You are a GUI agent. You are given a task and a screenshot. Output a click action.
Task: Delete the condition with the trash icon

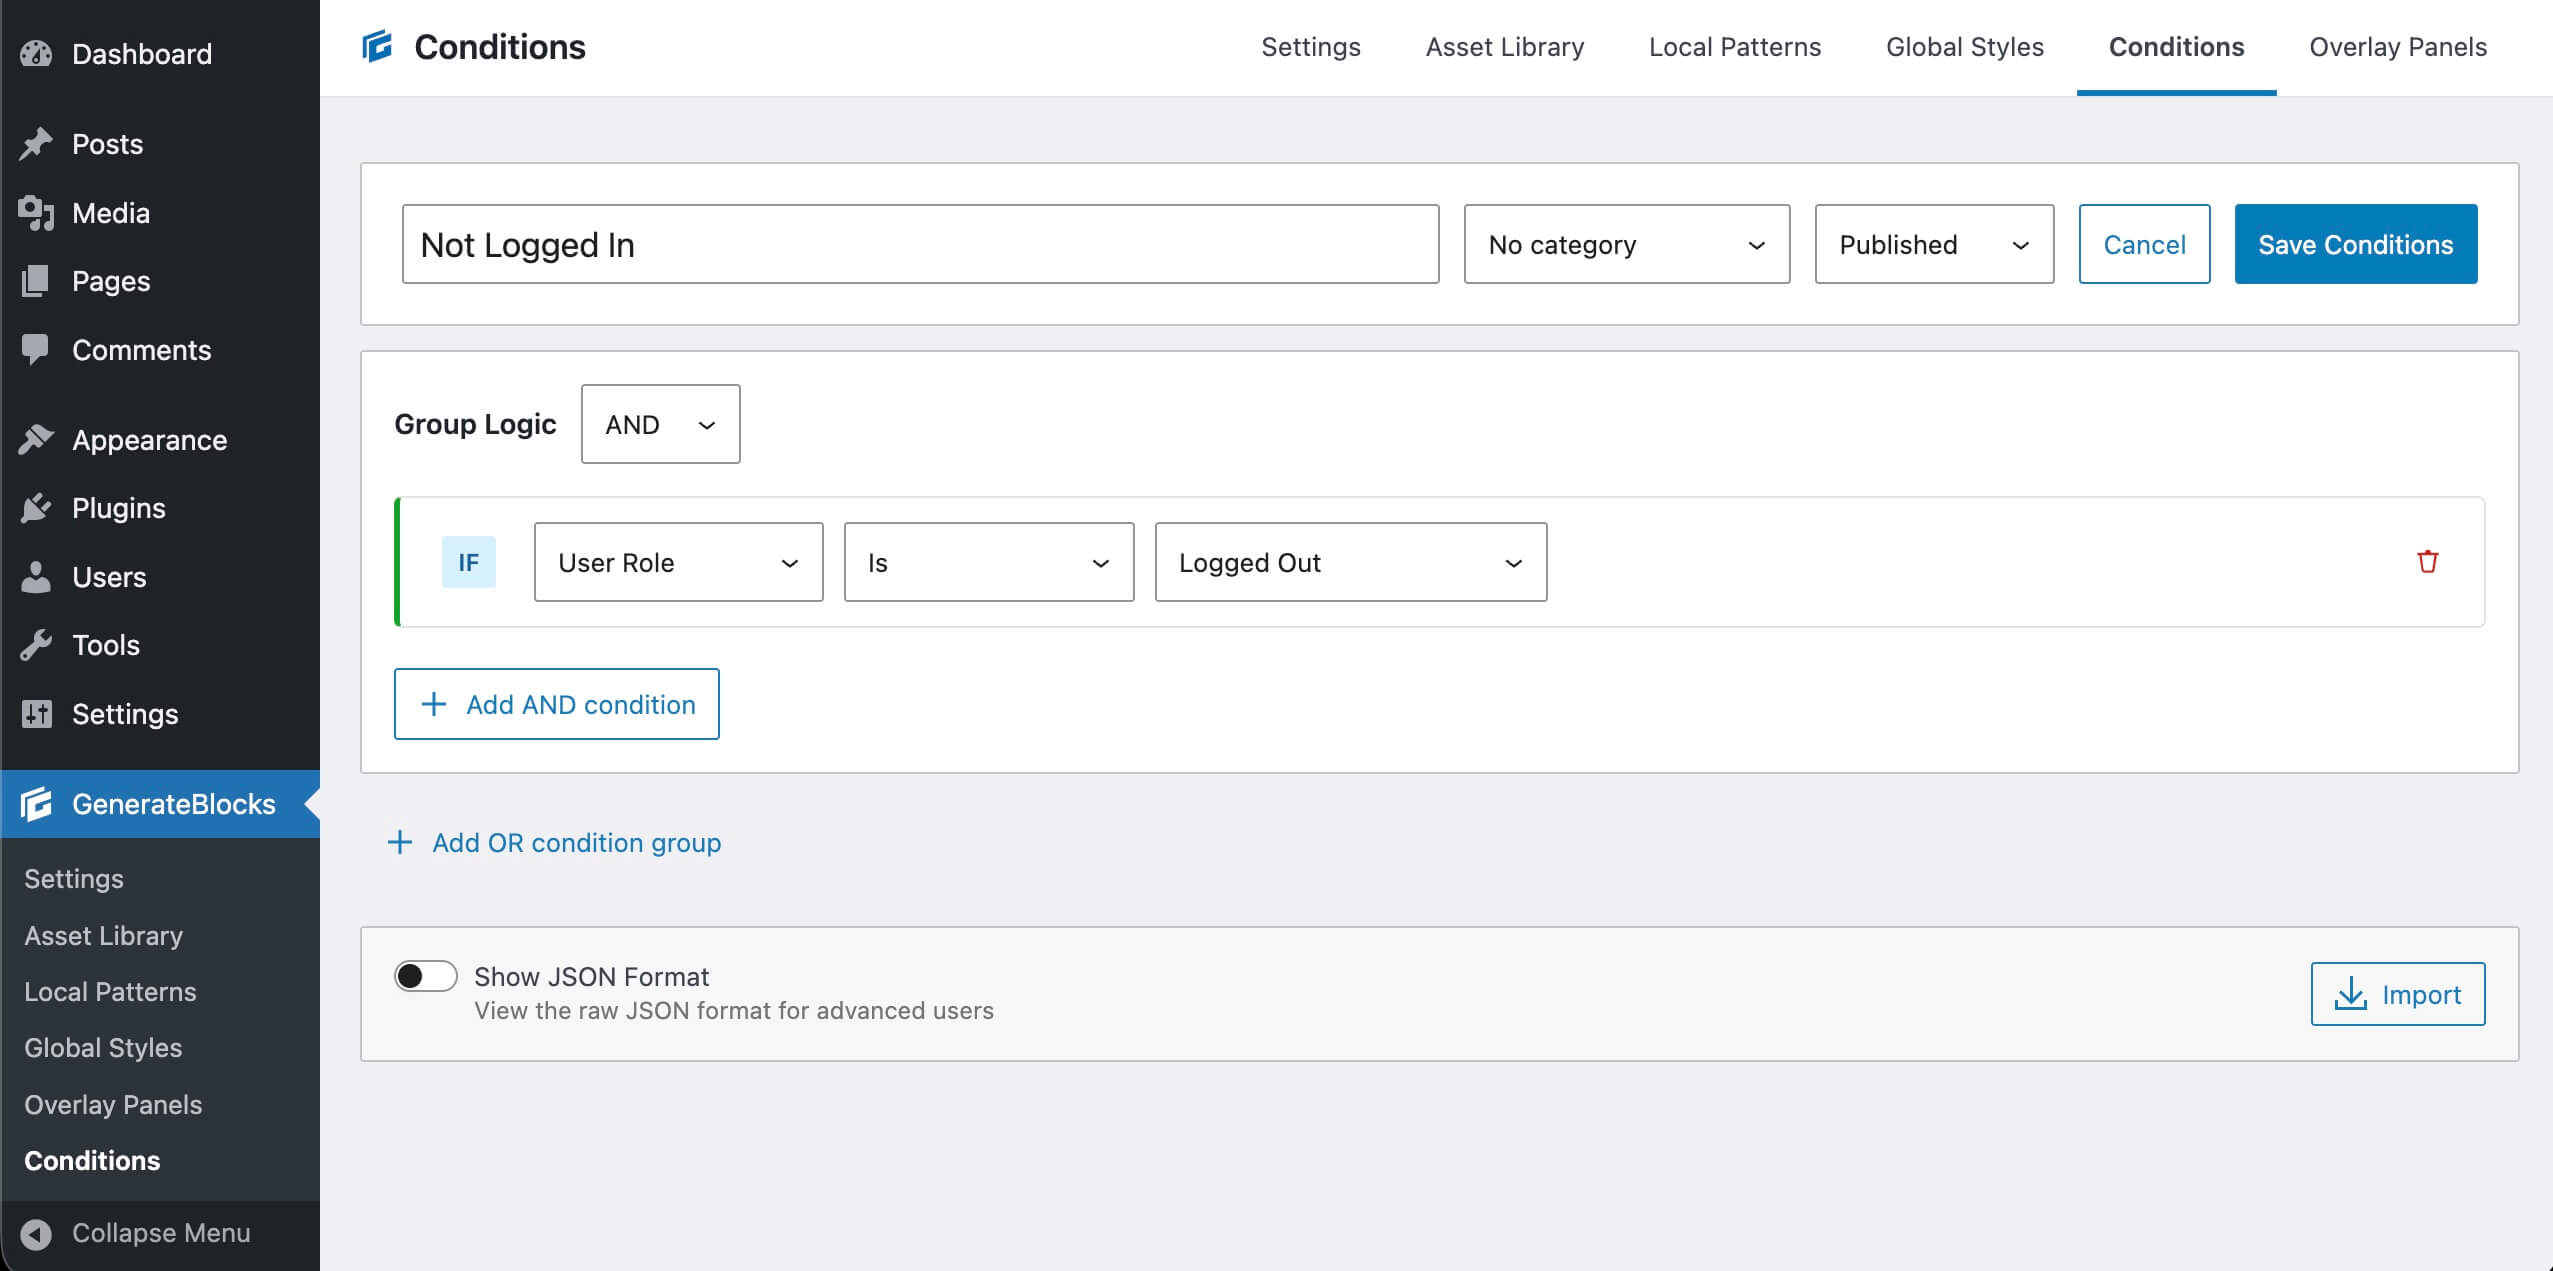coord(2427,562)
